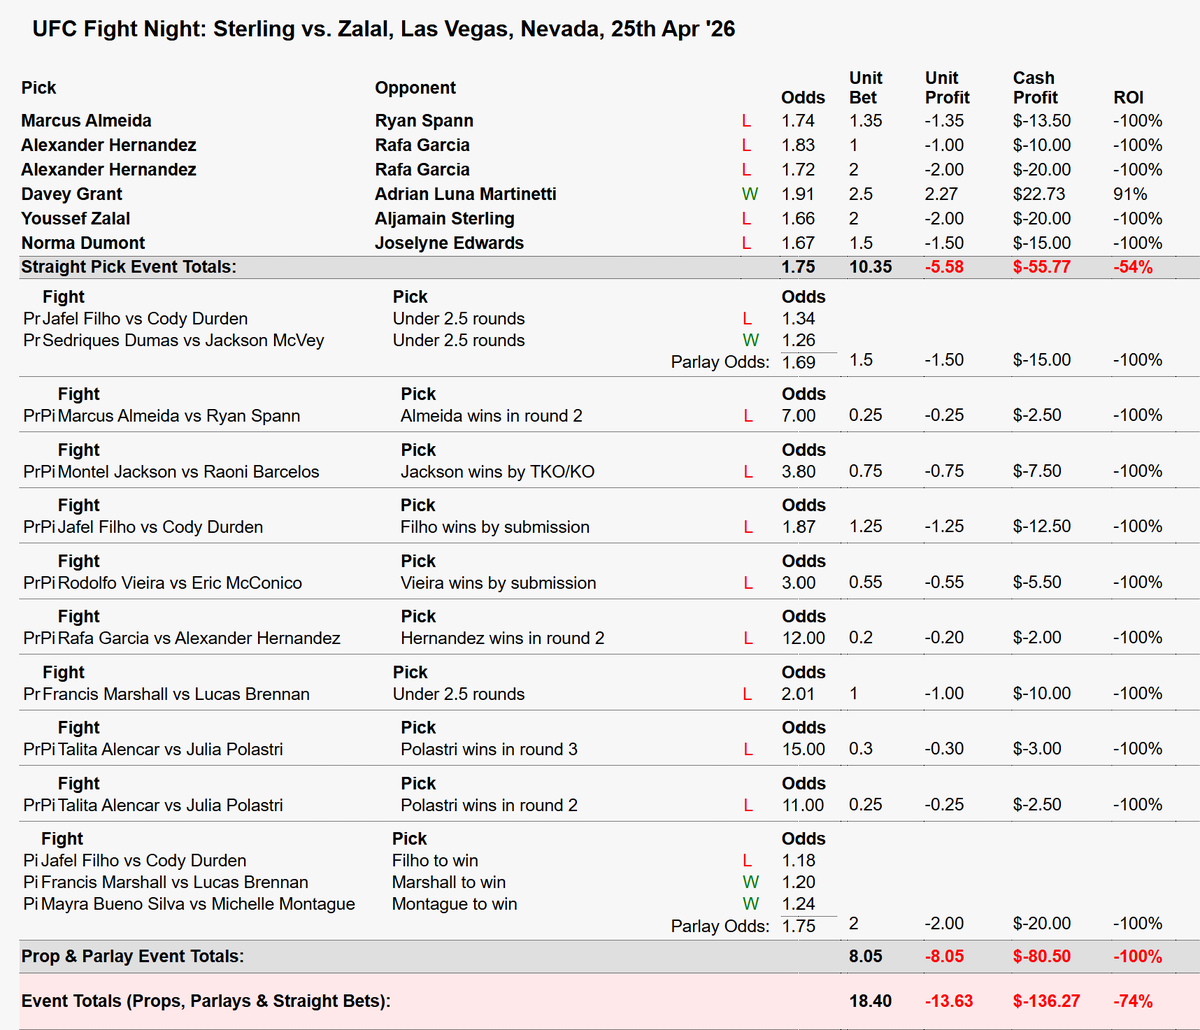Select 'Marshall to win' parlay leg

click(449, 882)
